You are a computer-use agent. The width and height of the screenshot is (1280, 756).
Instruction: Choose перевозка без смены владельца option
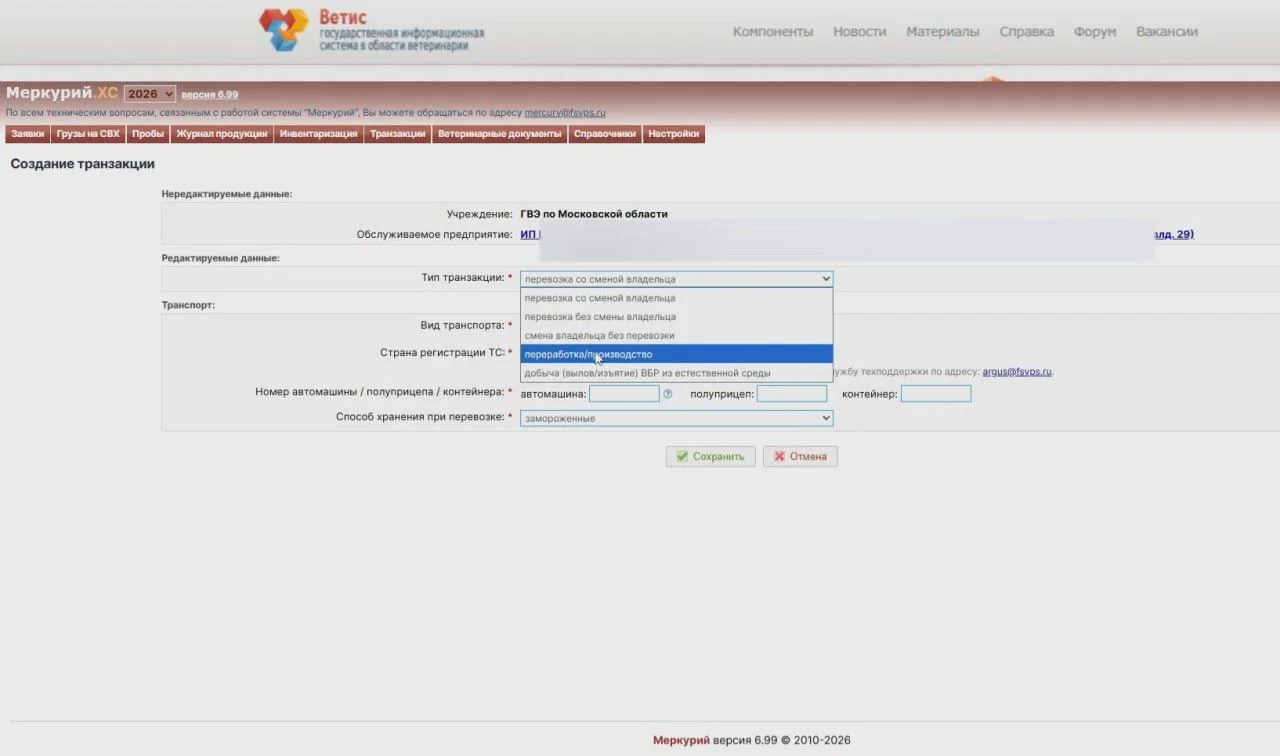click(x=677, y=317)
